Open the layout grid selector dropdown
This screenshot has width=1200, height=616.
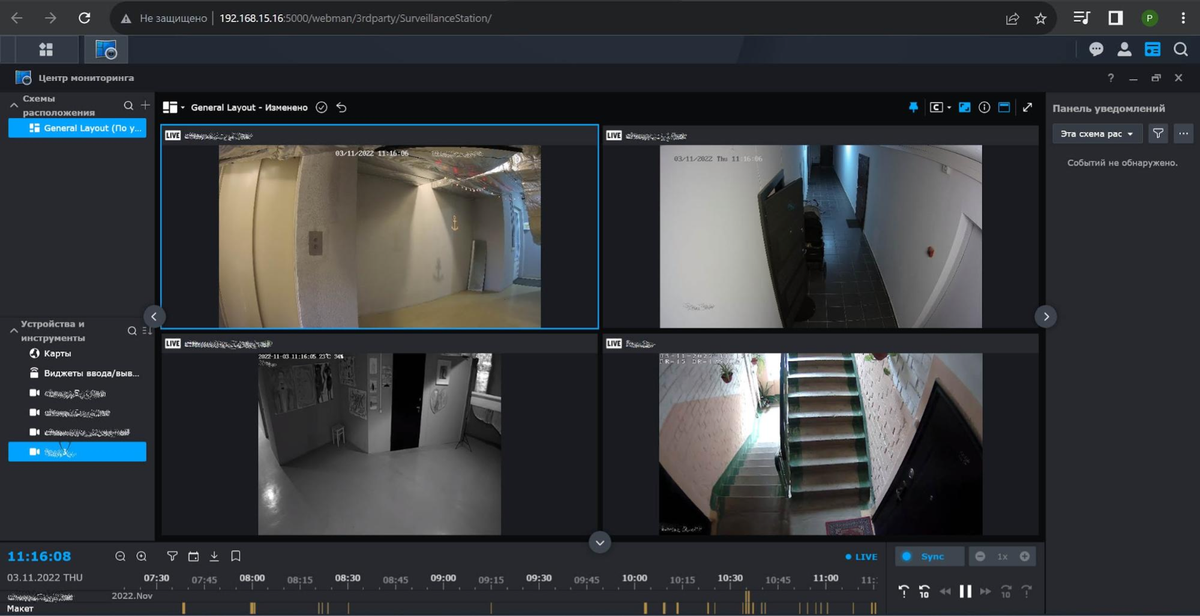tap(174, 107)
